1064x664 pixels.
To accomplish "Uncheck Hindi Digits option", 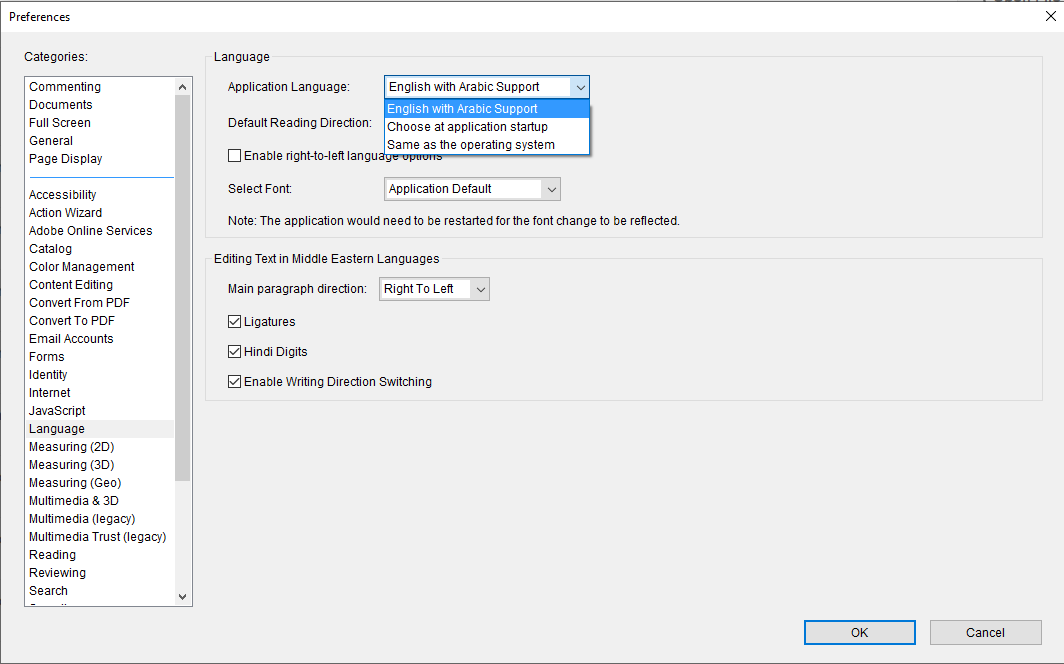I will point(234,352).
